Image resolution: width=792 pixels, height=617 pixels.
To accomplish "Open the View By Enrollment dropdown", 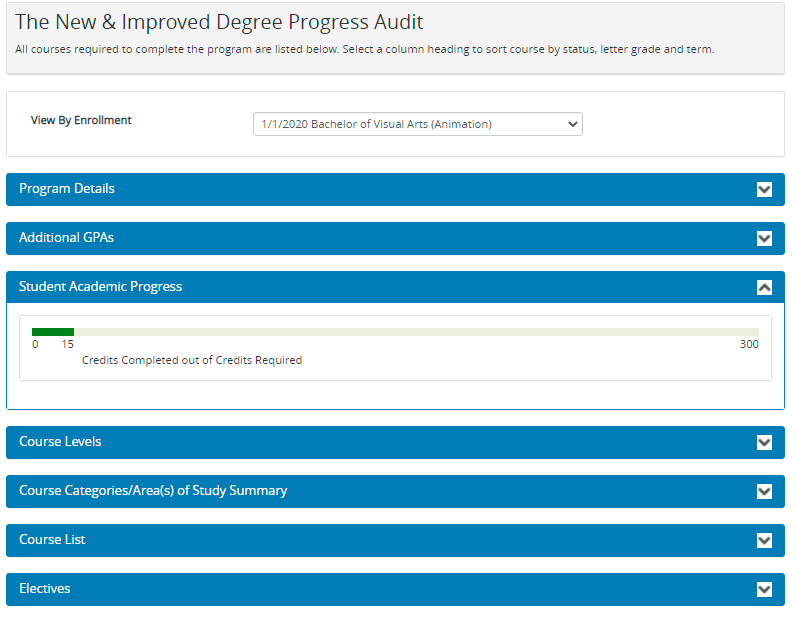I will (417, 124).
